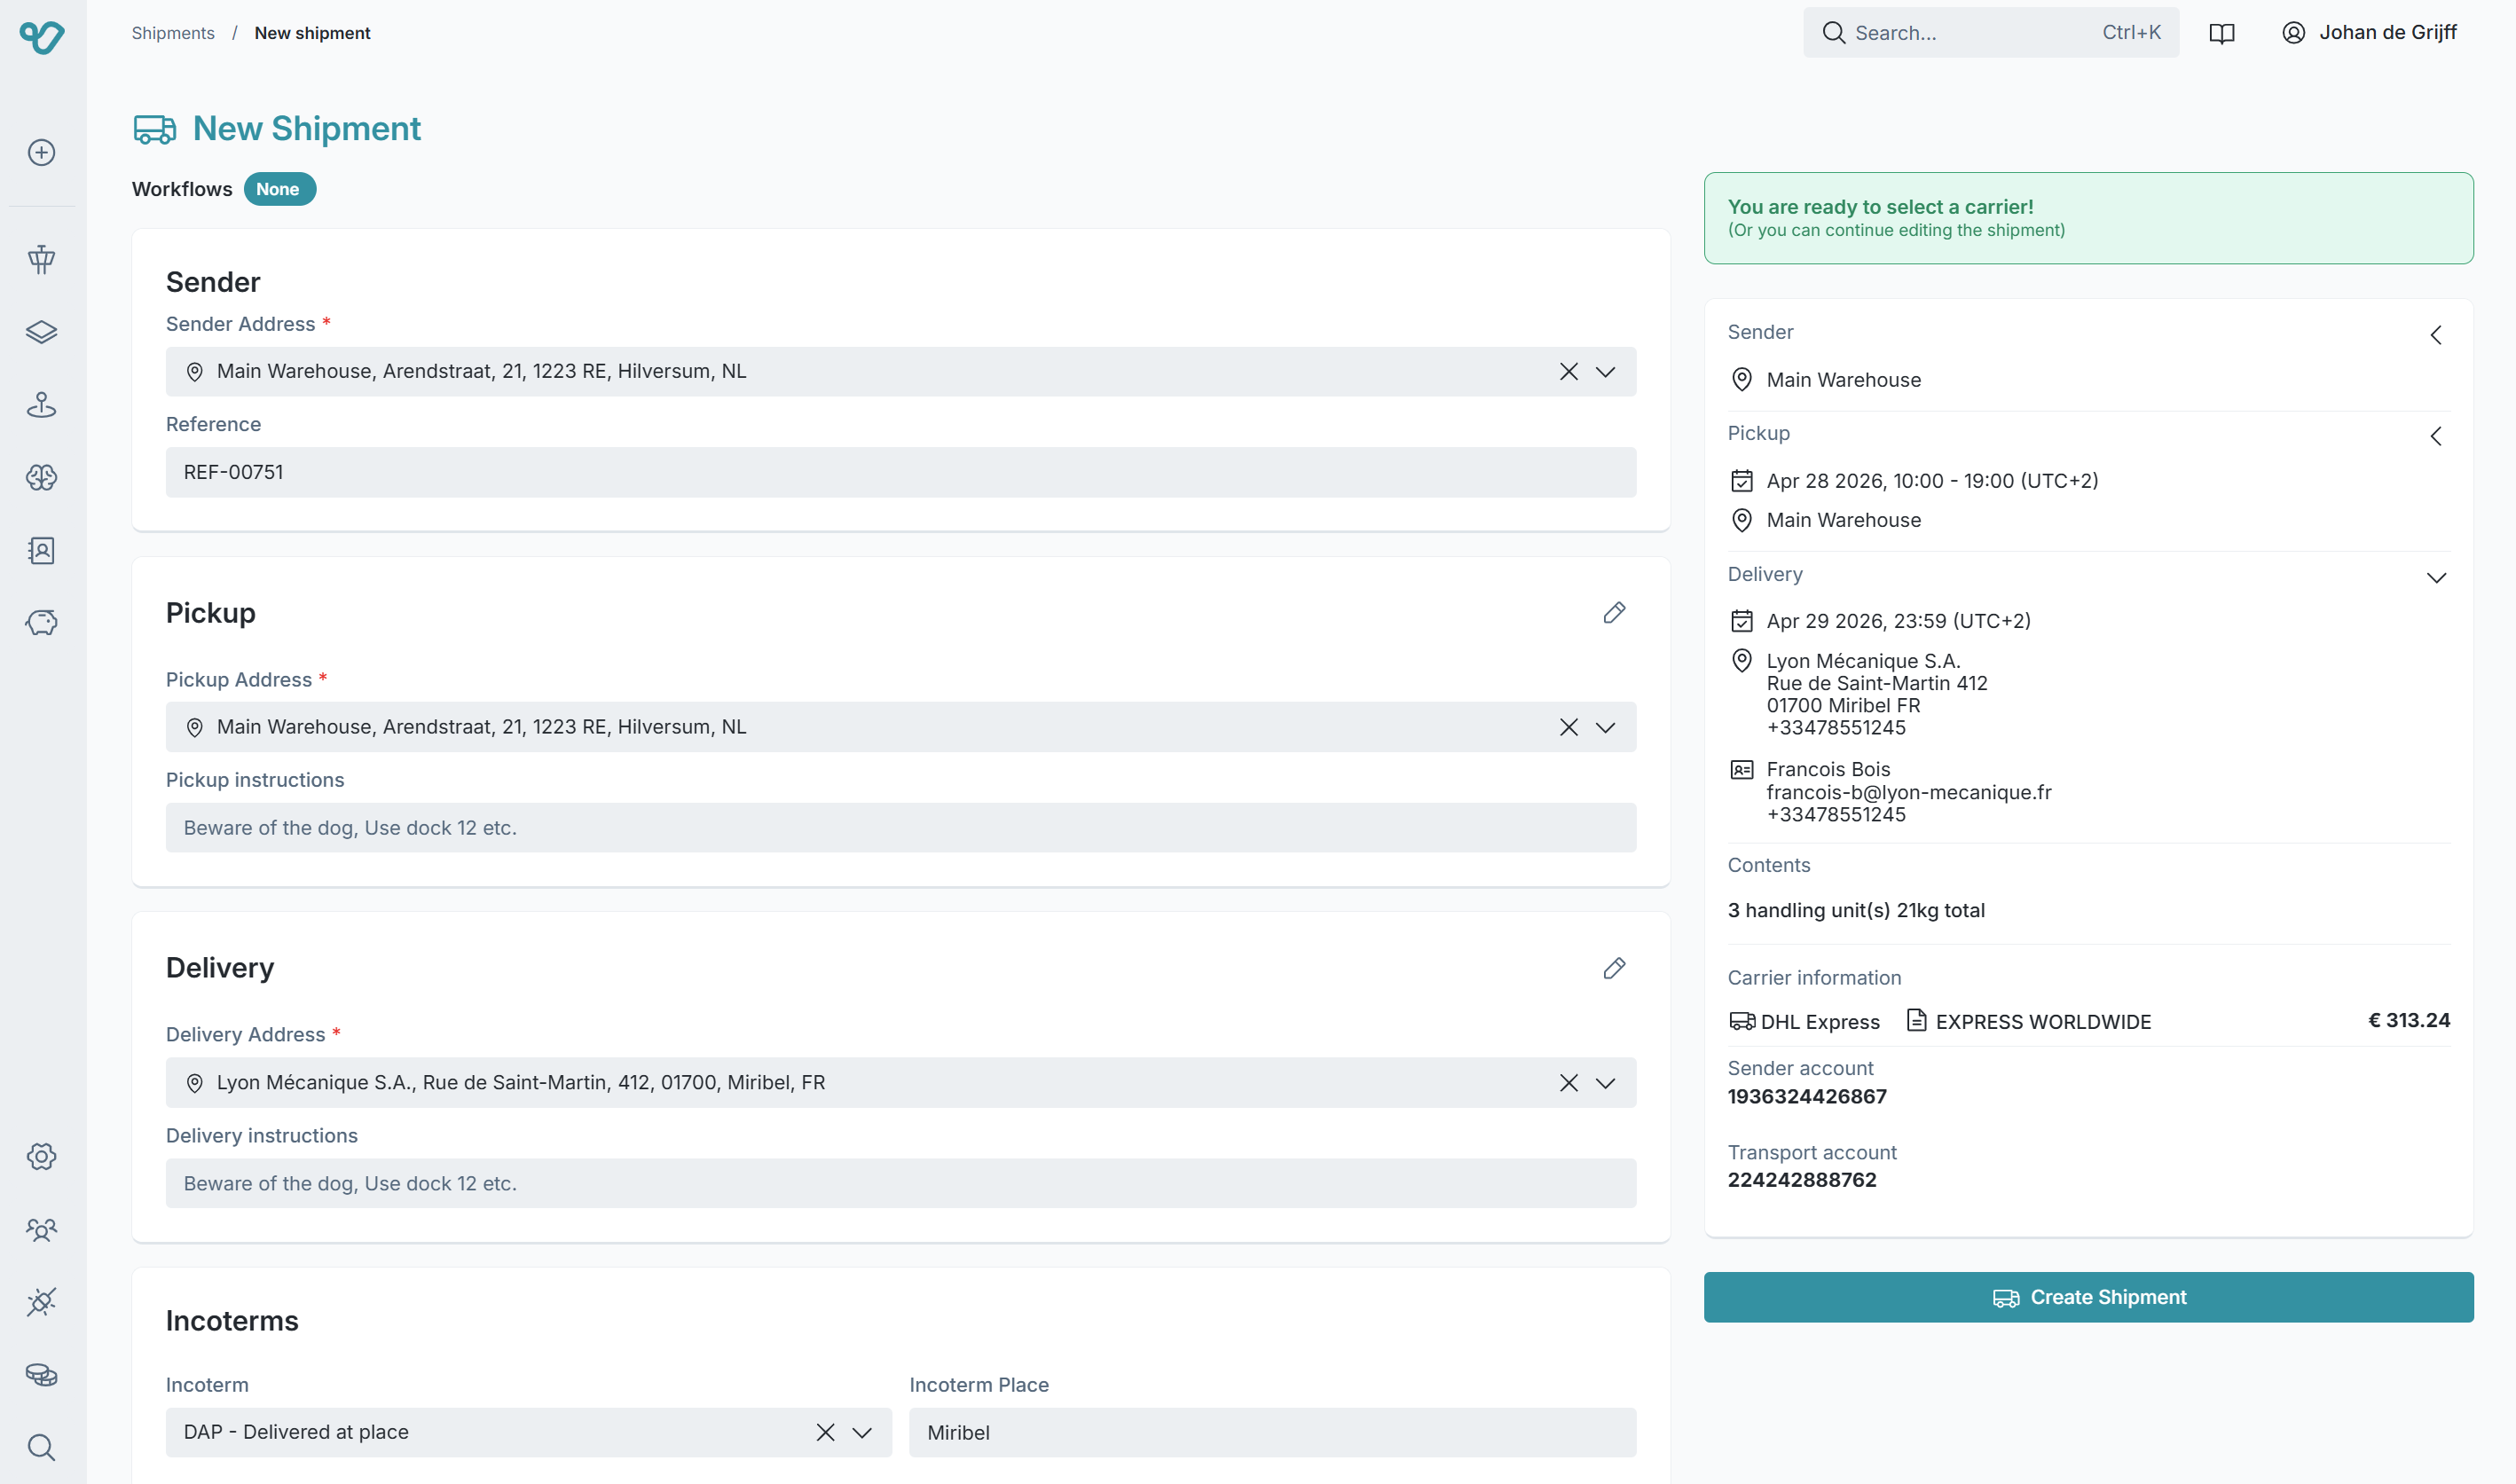Go to Shipments breadcrumb
2516x1484 pixels.
click(x=173, y=33)
